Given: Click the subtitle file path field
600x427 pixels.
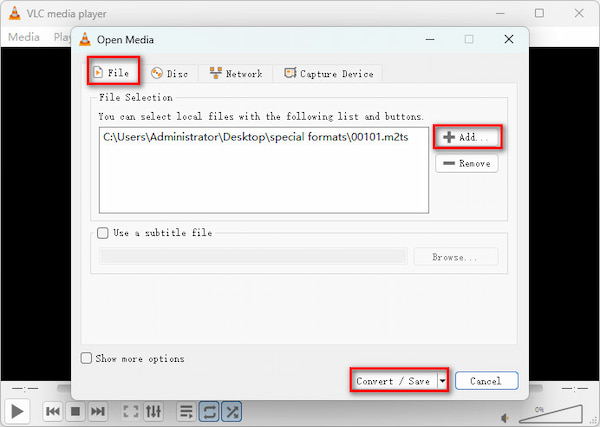Looking at the screenshot, I should 253,257.
